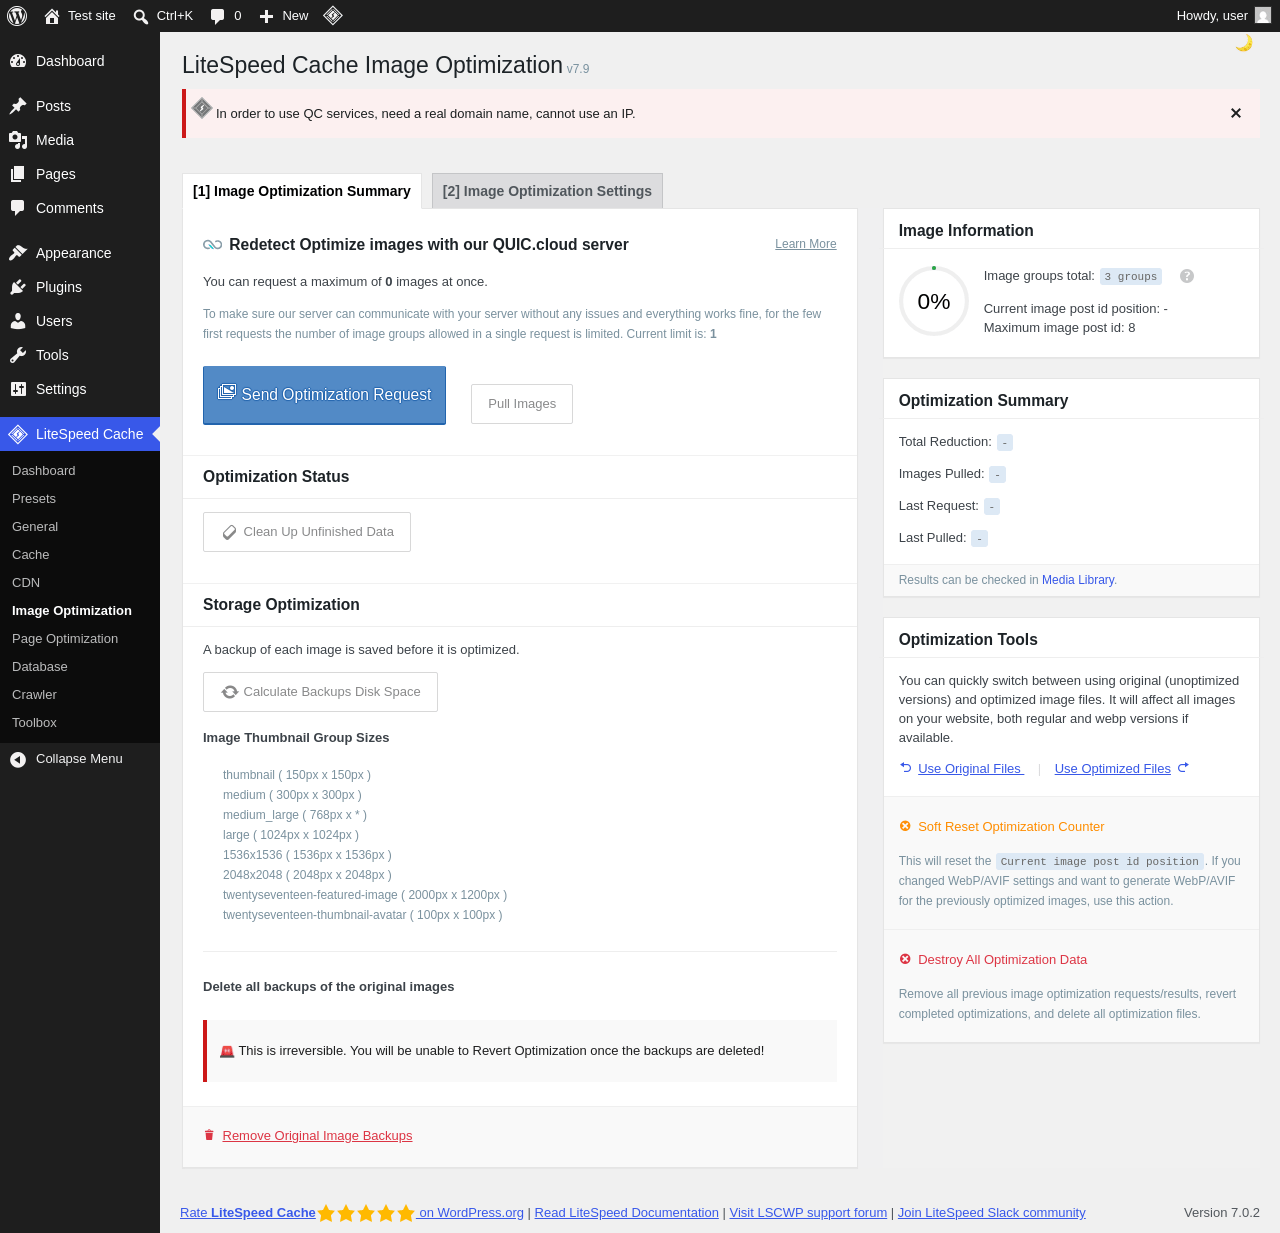1280x1233 pixels.
Task: Open the Toolbox submenu item
Action: point(80,723)
